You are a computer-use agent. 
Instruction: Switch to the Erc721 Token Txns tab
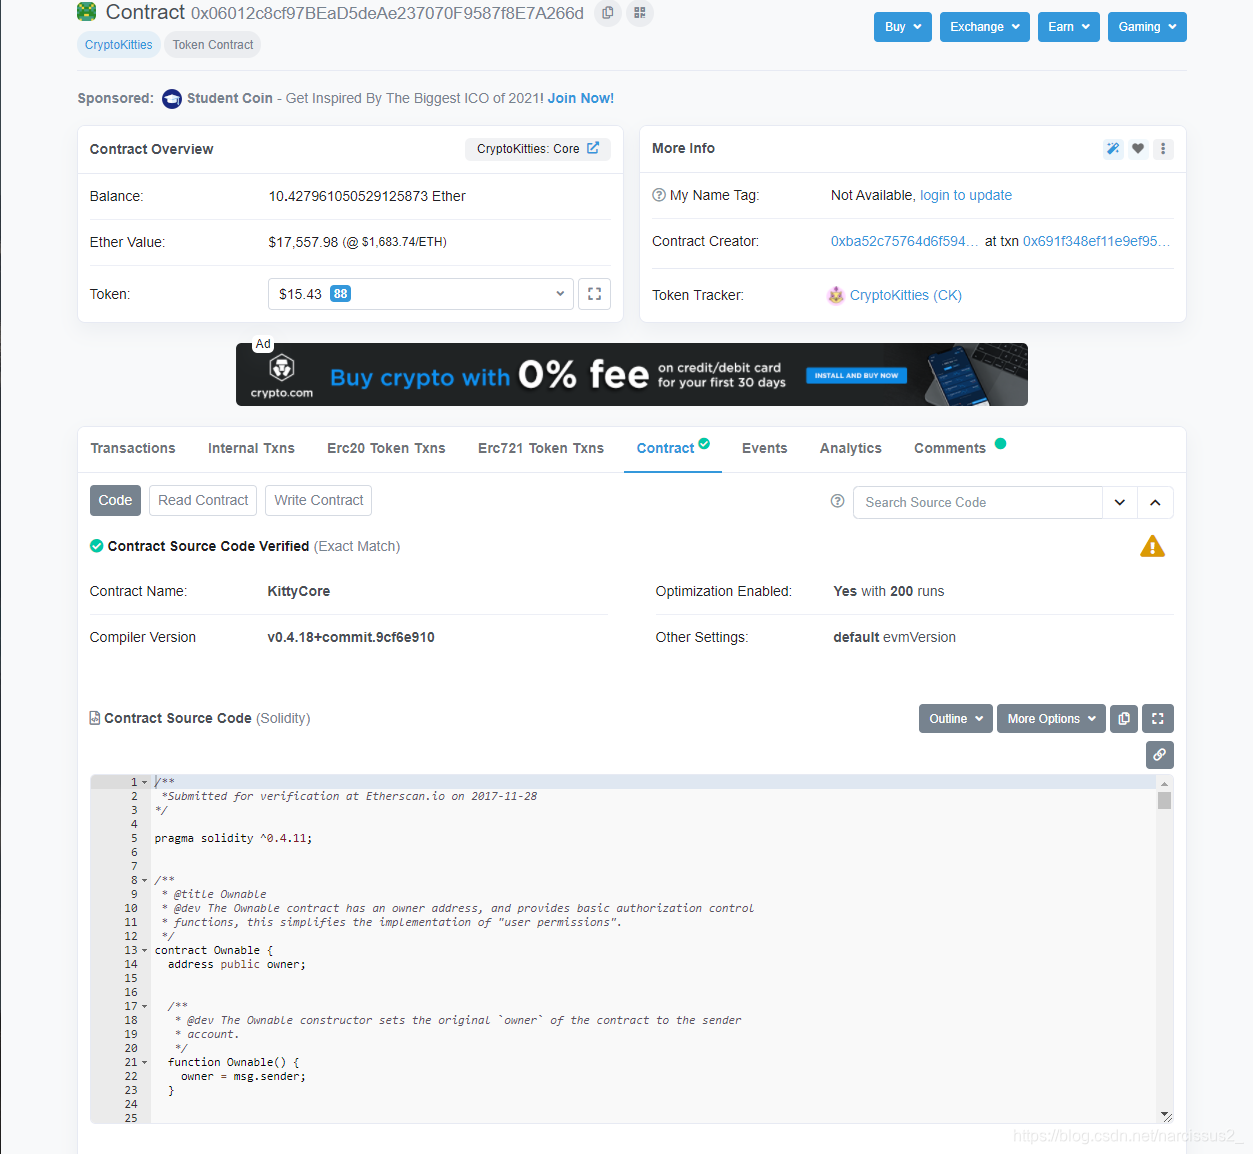[541, 448]
